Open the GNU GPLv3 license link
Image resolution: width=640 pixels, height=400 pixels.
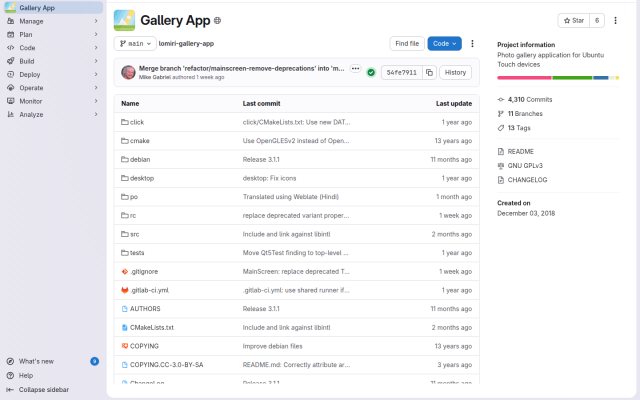click(524, 166)
